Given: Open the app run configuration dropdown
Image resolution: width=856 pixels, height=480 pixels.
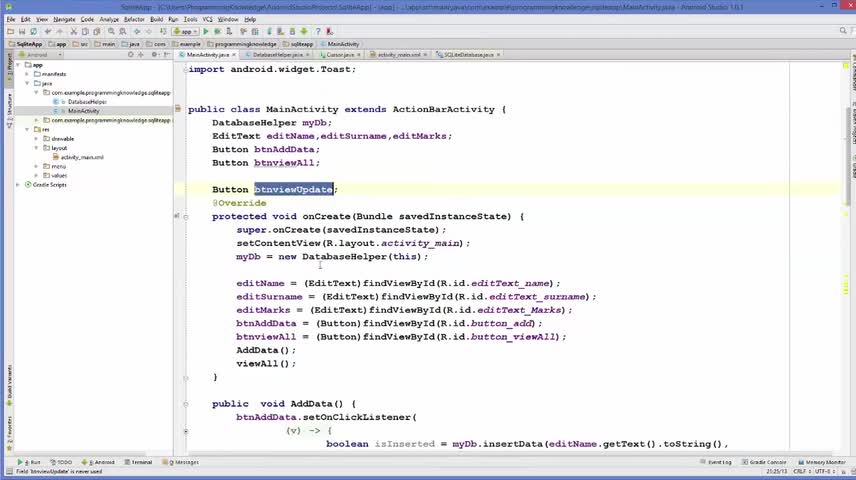Looking at the screenshot, I should tap(186, 32).
